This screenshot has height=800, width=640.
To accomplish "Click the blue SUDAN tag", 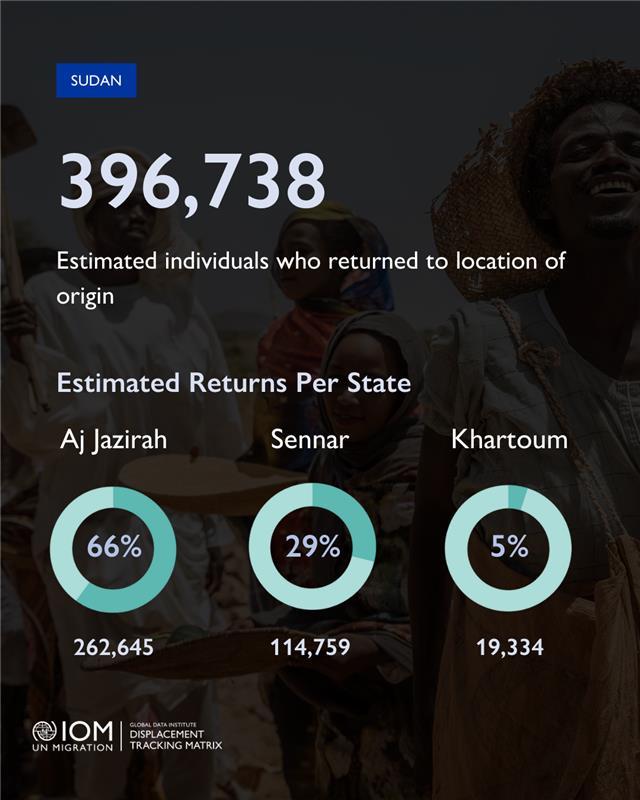I will (96, 81).
